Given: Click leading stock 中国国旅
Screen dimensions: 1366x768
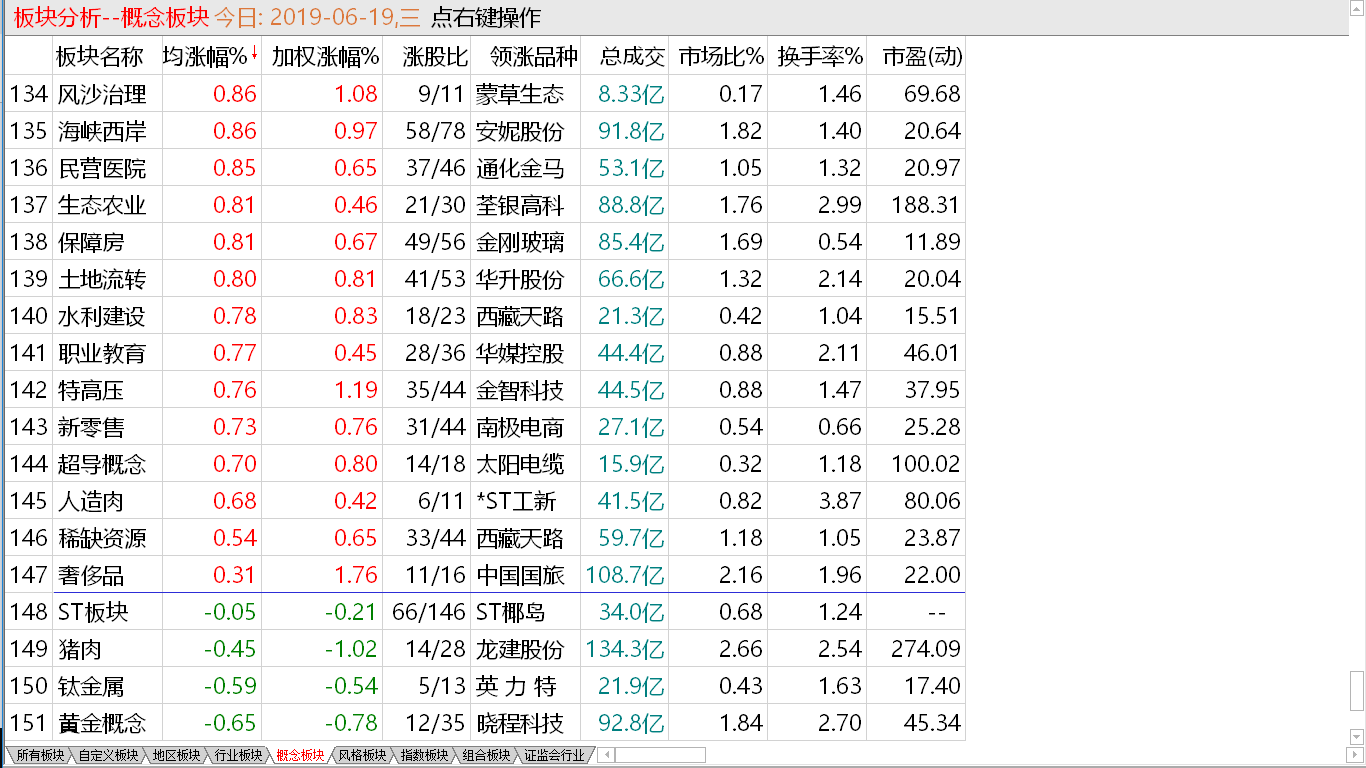Looking at the screenshot, I should 520,575.
